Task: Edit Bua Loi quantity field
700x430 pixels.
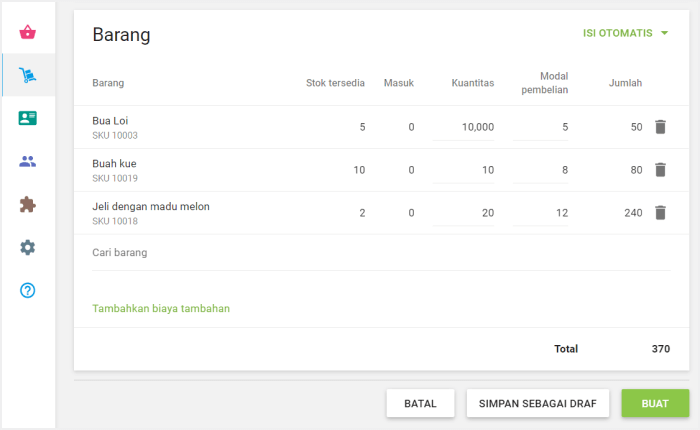Action: click(465, 127)
